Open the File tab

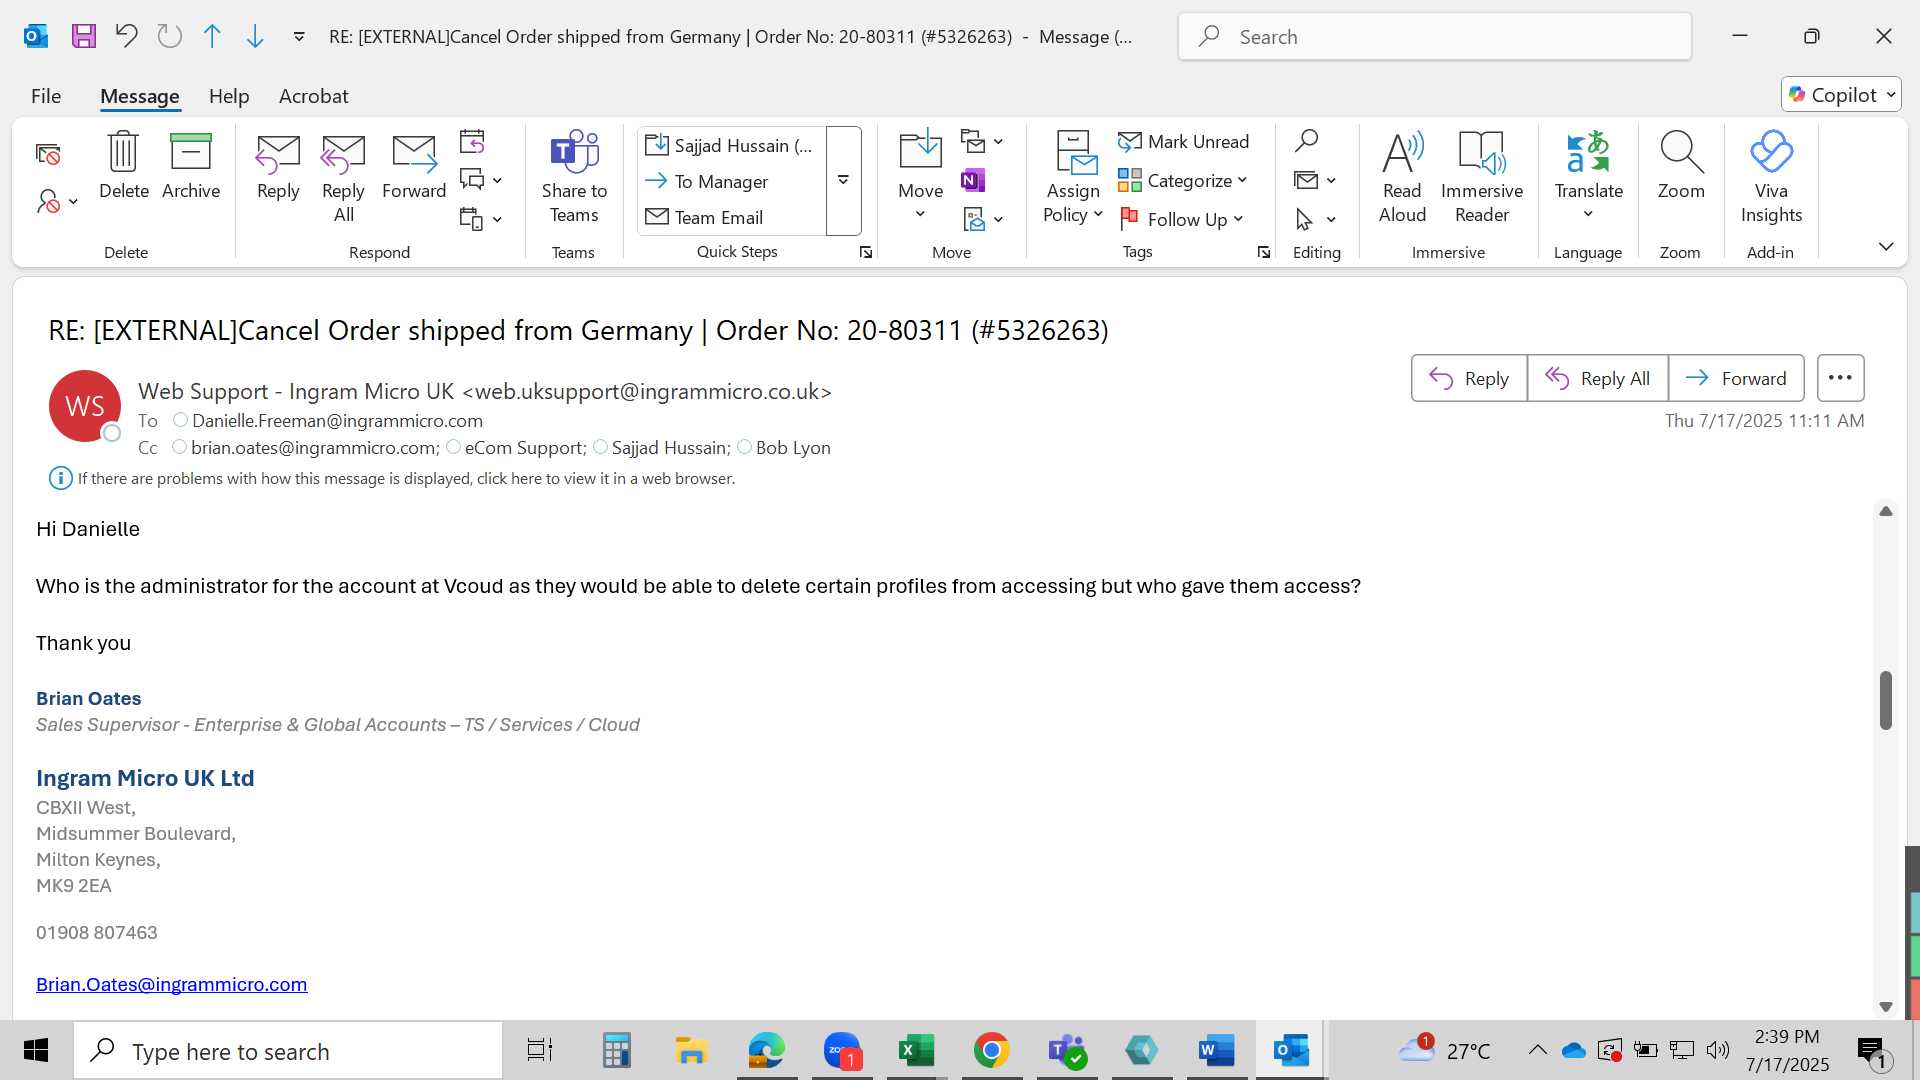coord(46,96)
